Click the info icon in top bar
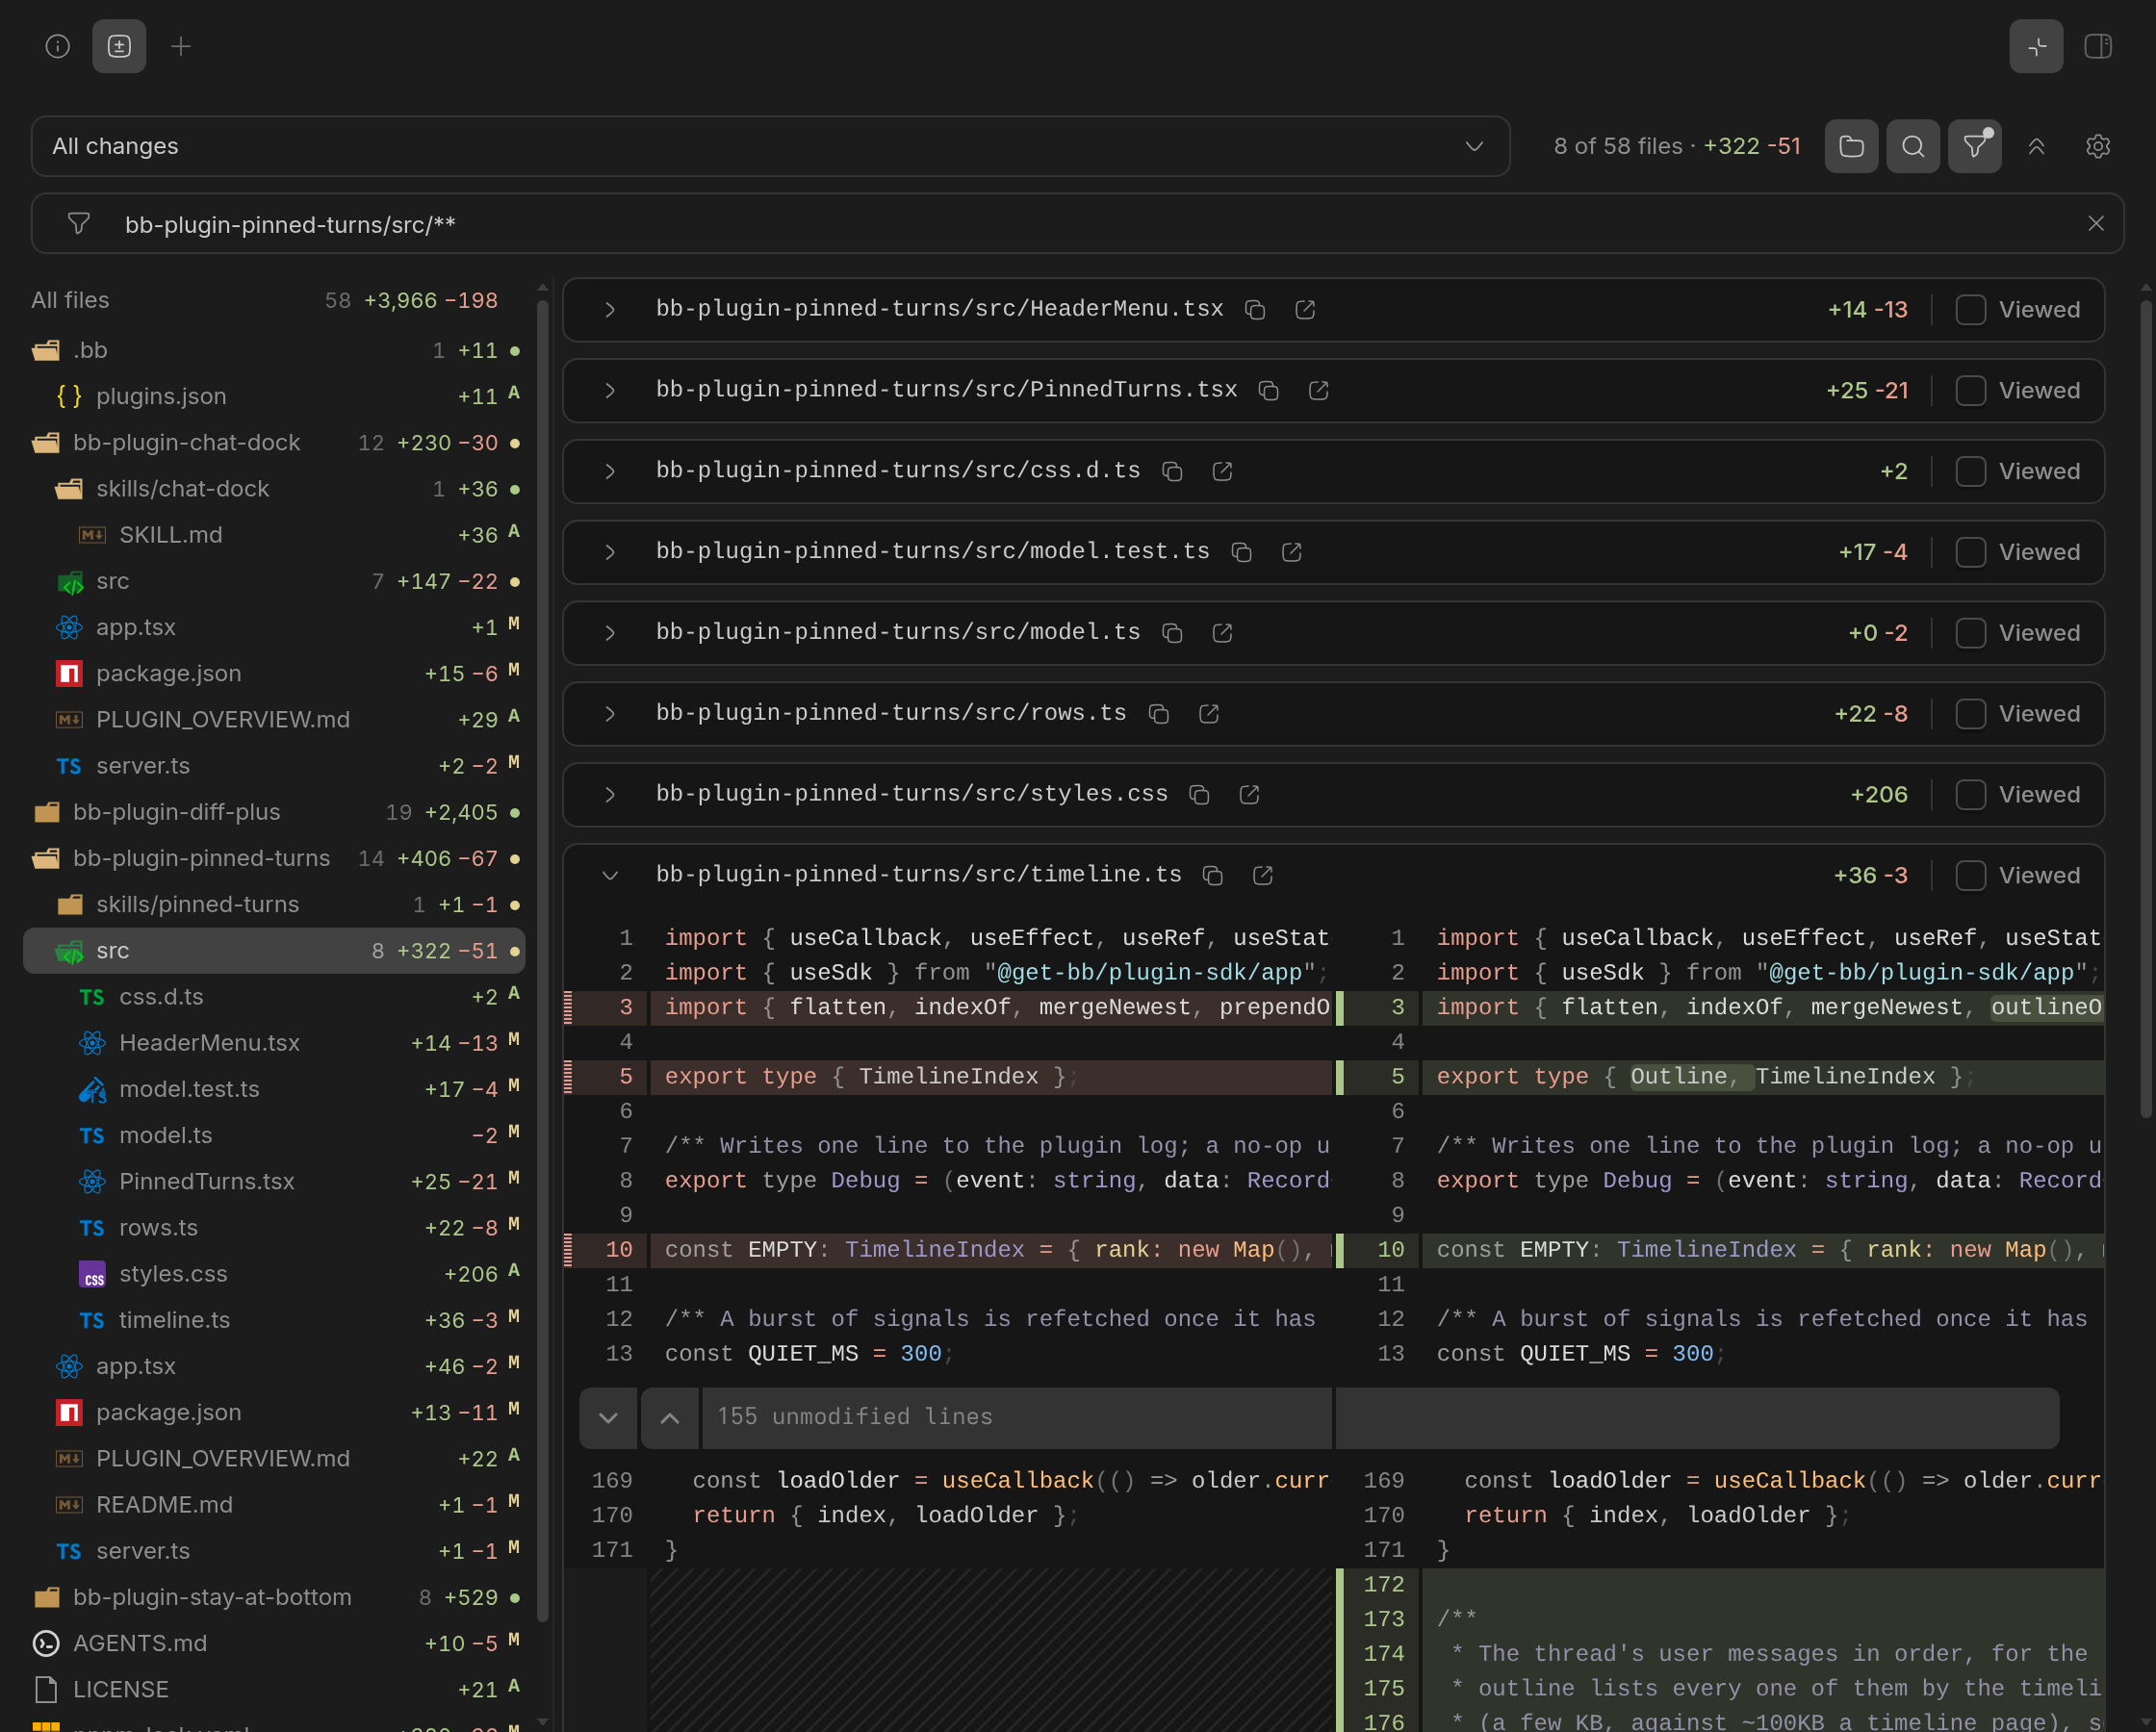The height and width of the screenshot is (1732, 2156). click(58, 46)
